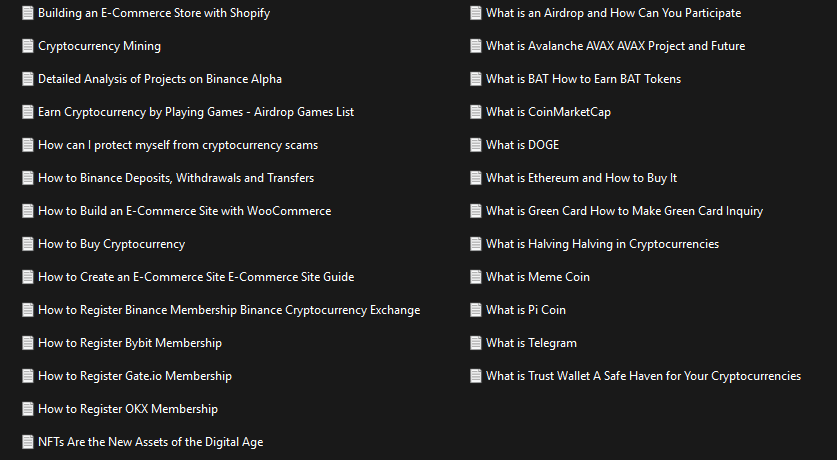The height and width of the screenshot is (460, 837).
Task: Select icon next to How to Register OKX Membership
Action: pos(28,409)
